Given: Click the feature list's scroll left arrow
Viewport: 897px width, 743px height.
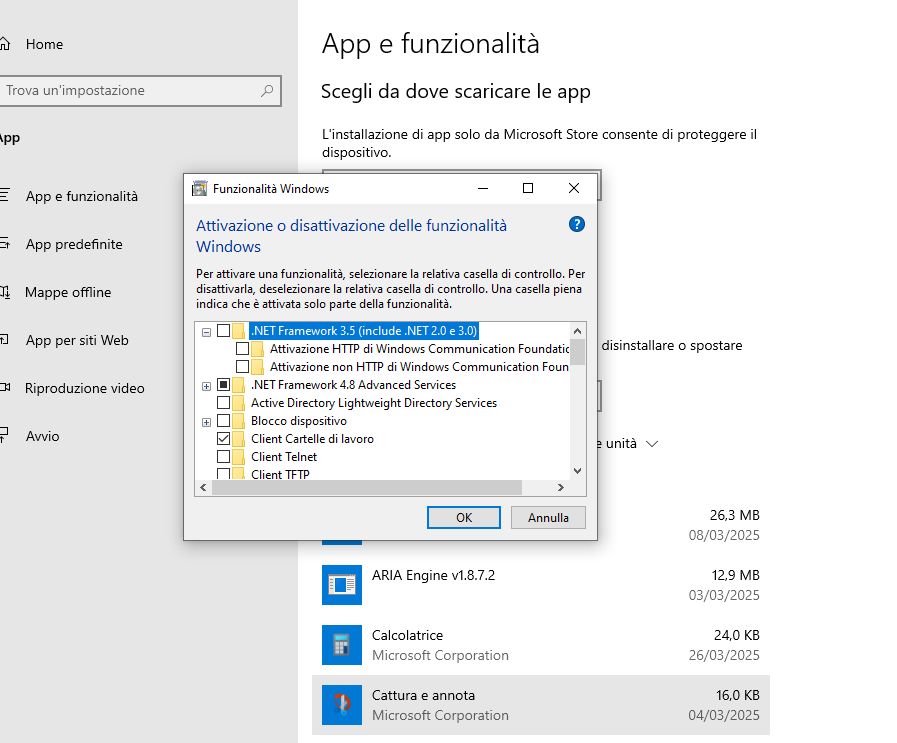Looking at the screenshot, I should coord(203,487).
